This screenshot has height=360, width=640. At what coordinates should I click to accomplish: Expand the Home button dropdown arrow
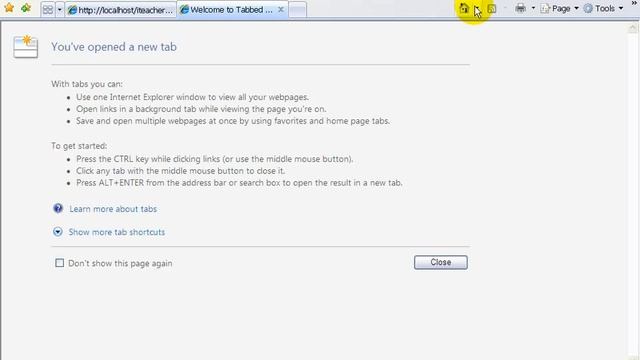pyautogui.click(x=477, y=9)
